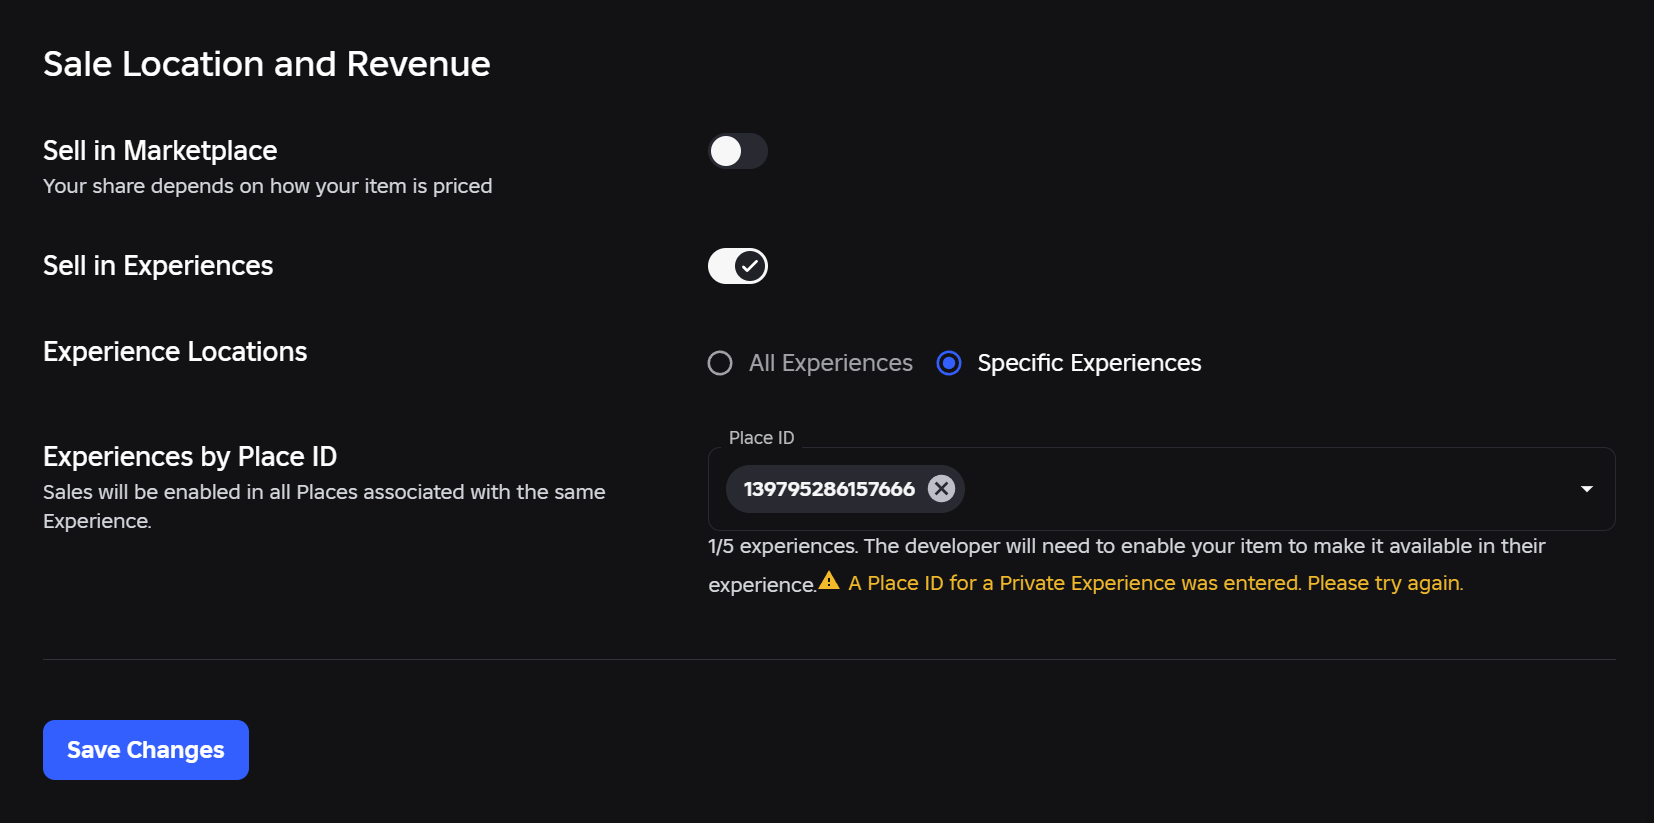Remove the 139795286157666 place ID chip
The image size is (1654, 823).
pyautogui.click(x=941, y=489)
